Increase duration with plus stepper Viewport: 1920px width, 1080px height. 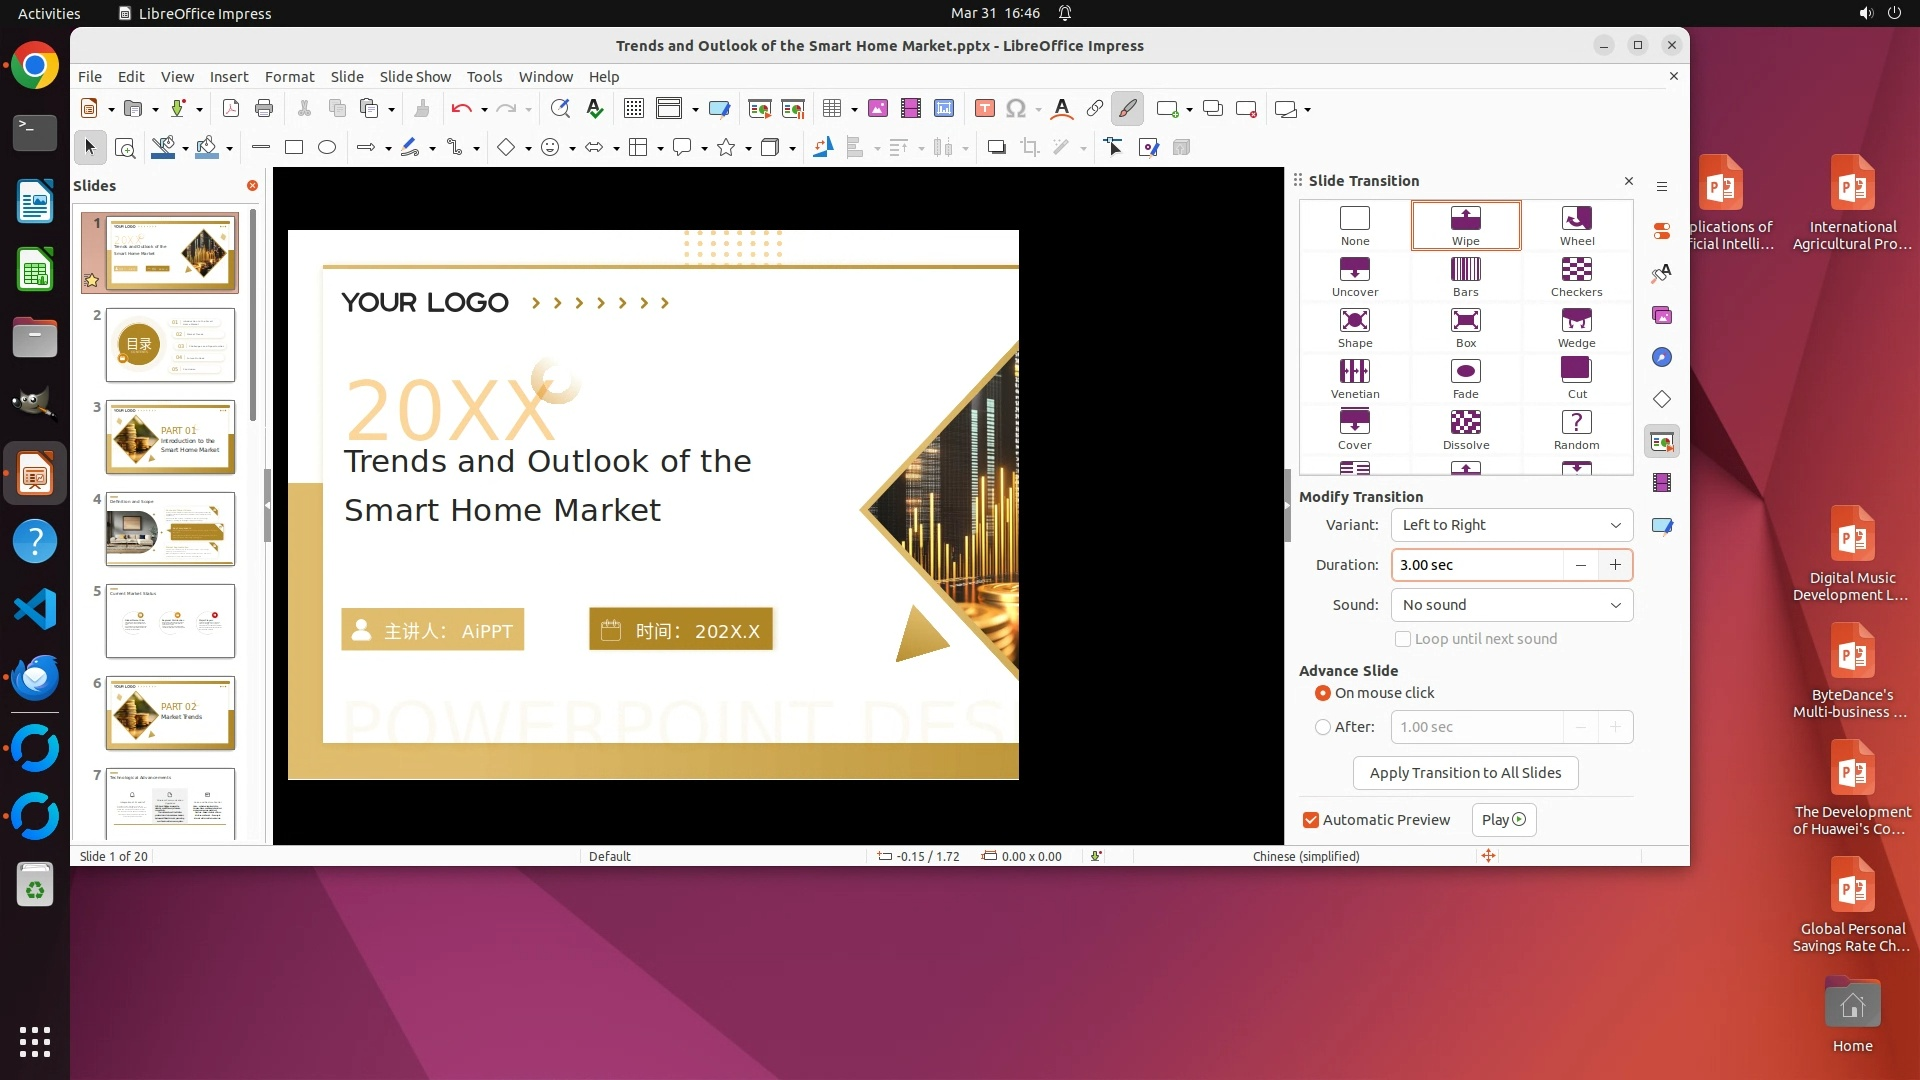pyautogui.click(x=1615, y=565)
